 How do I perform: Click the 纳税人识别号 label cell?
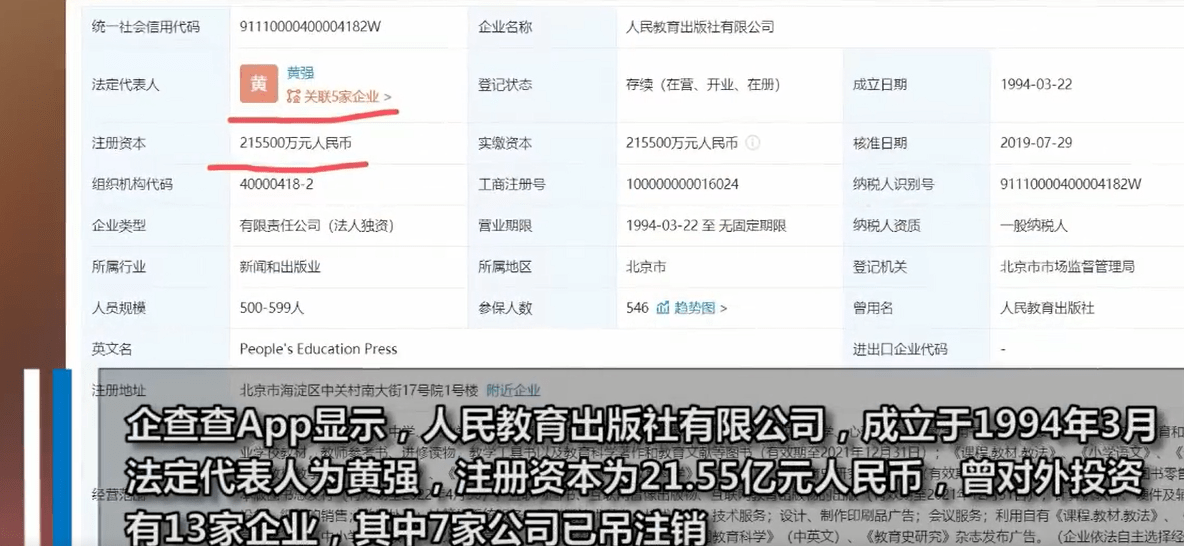917,184
